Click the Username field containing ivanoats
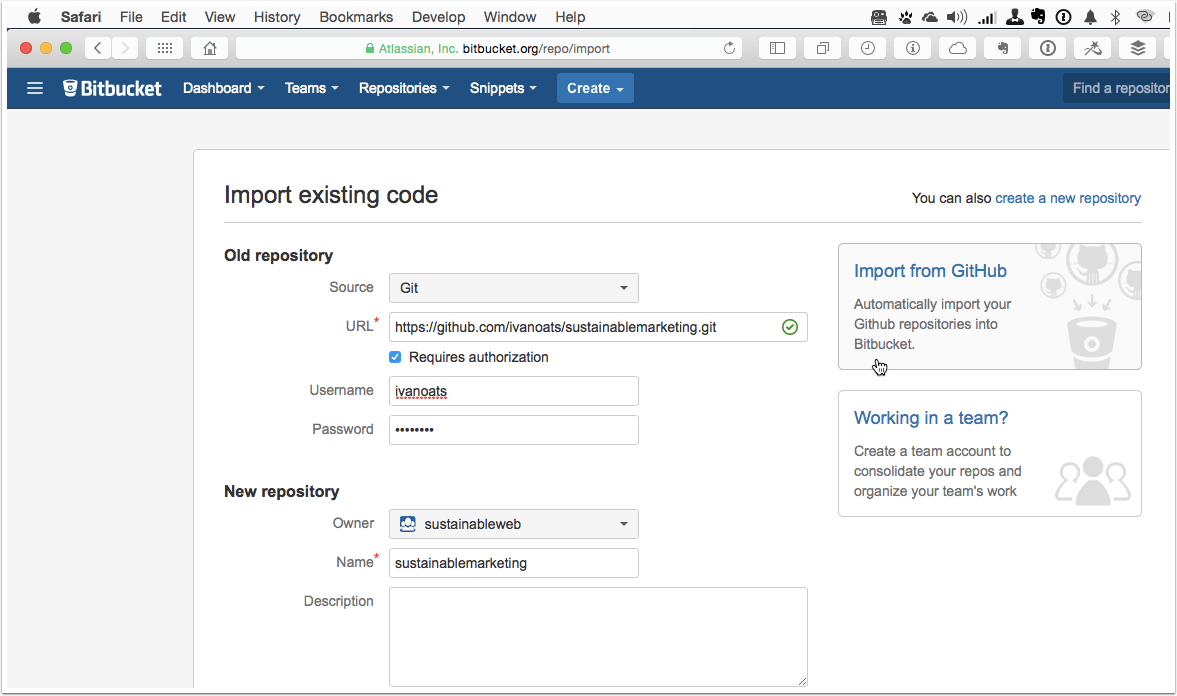 coord(513,391)
